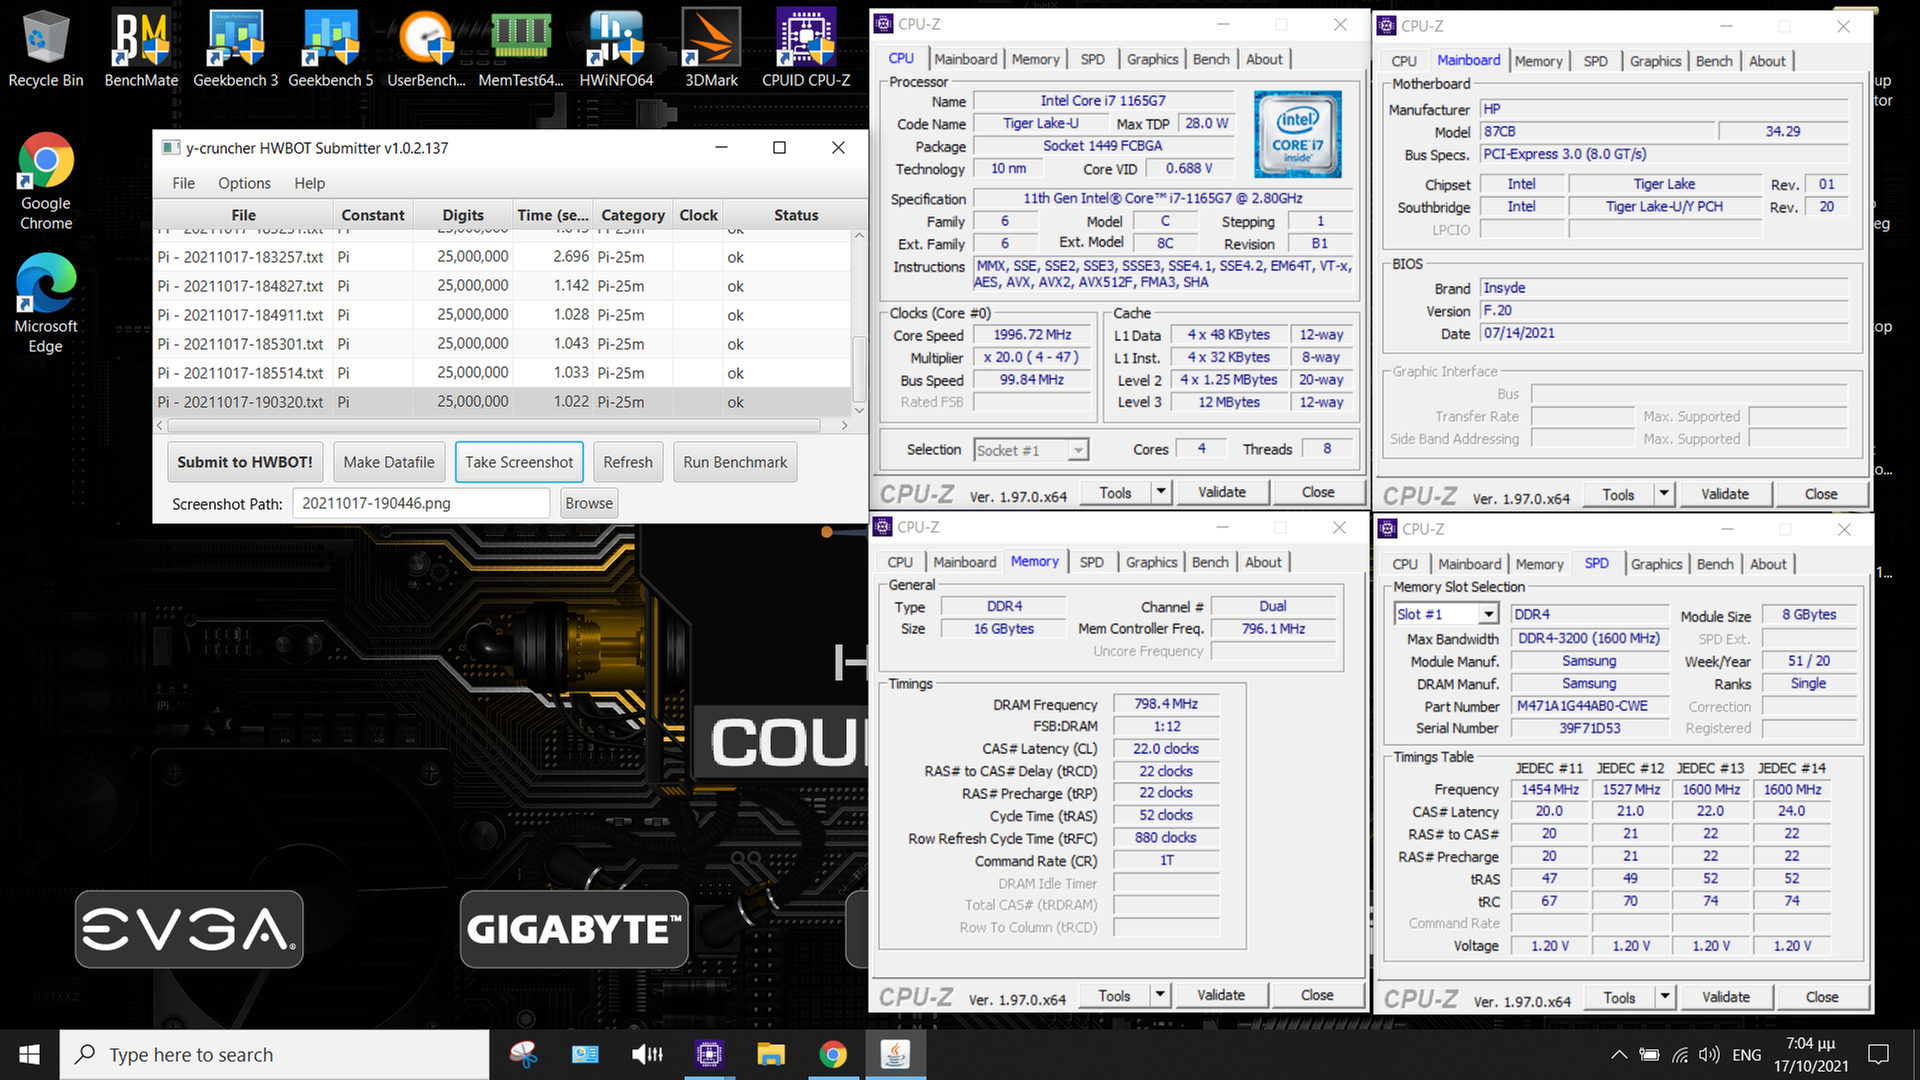Image resolution: width=1920 pixels, height=1080 pixels.
Task: Switch to Mainboard tab in CPU window
Action: tap(965, 59)
